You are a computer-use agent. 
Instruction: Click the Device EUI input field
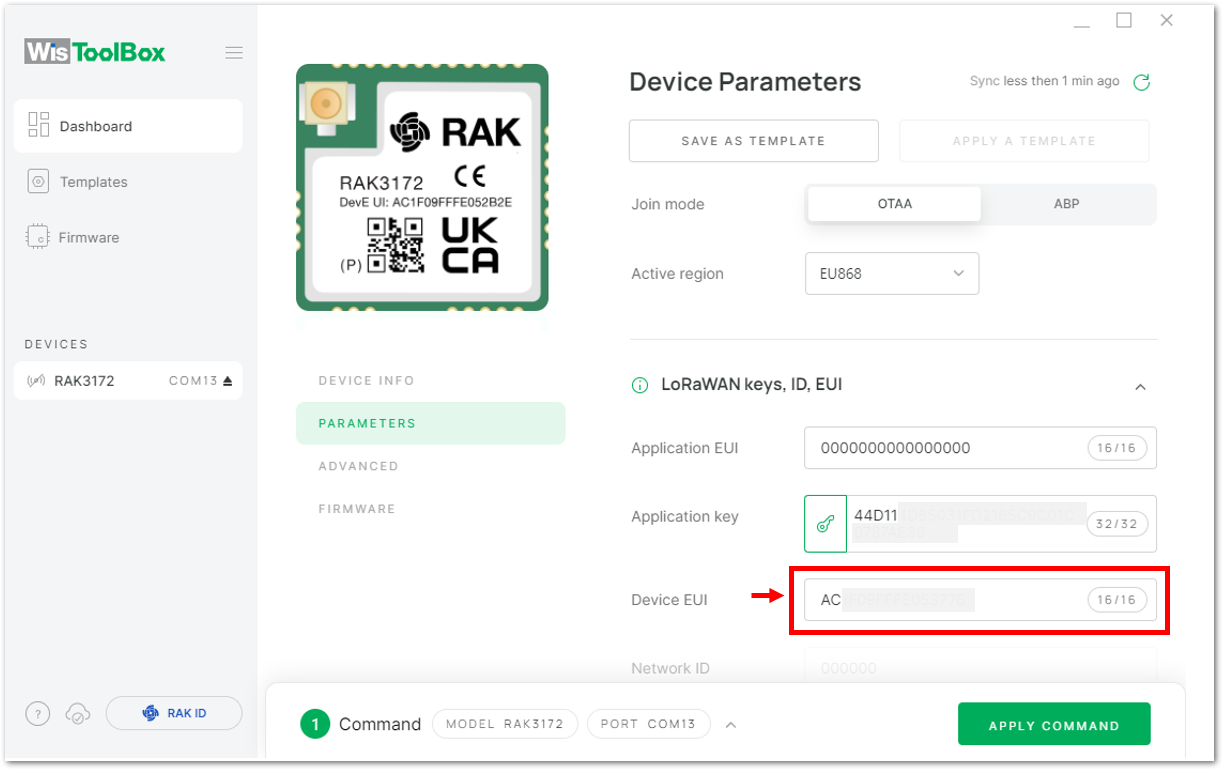980,600
